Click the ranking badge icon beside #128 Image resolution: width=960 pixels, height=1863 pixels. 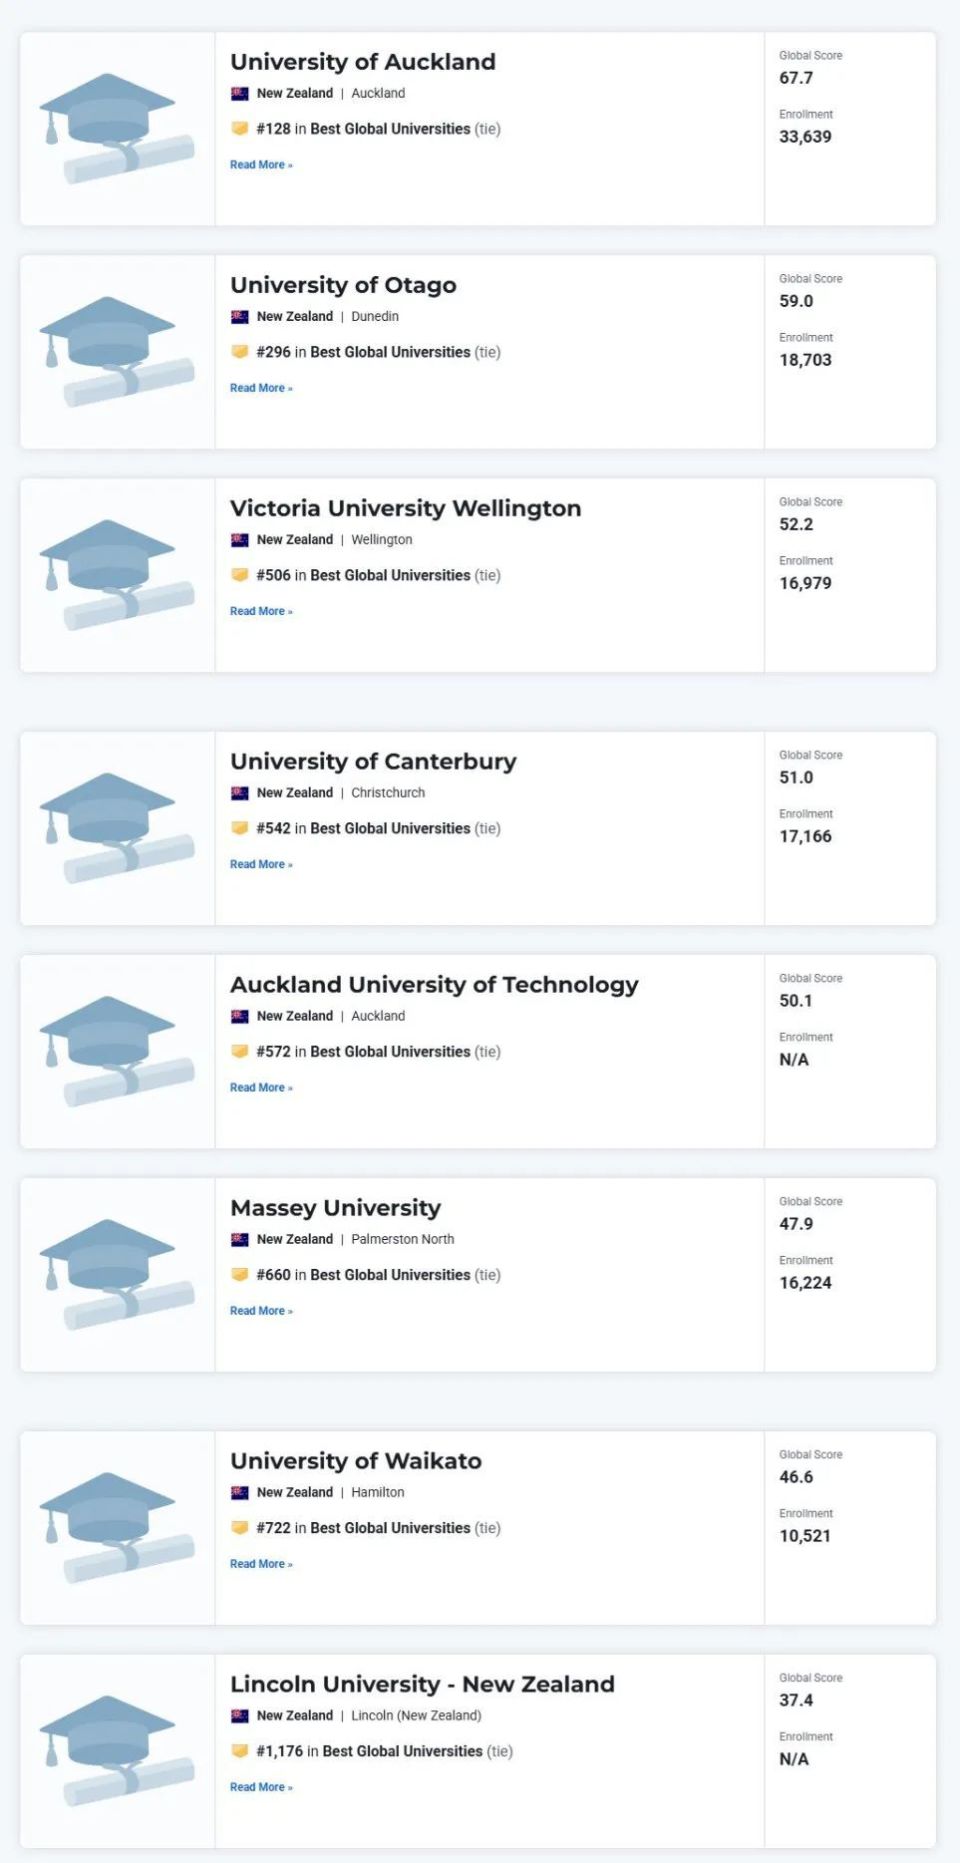tap(240, 128)
